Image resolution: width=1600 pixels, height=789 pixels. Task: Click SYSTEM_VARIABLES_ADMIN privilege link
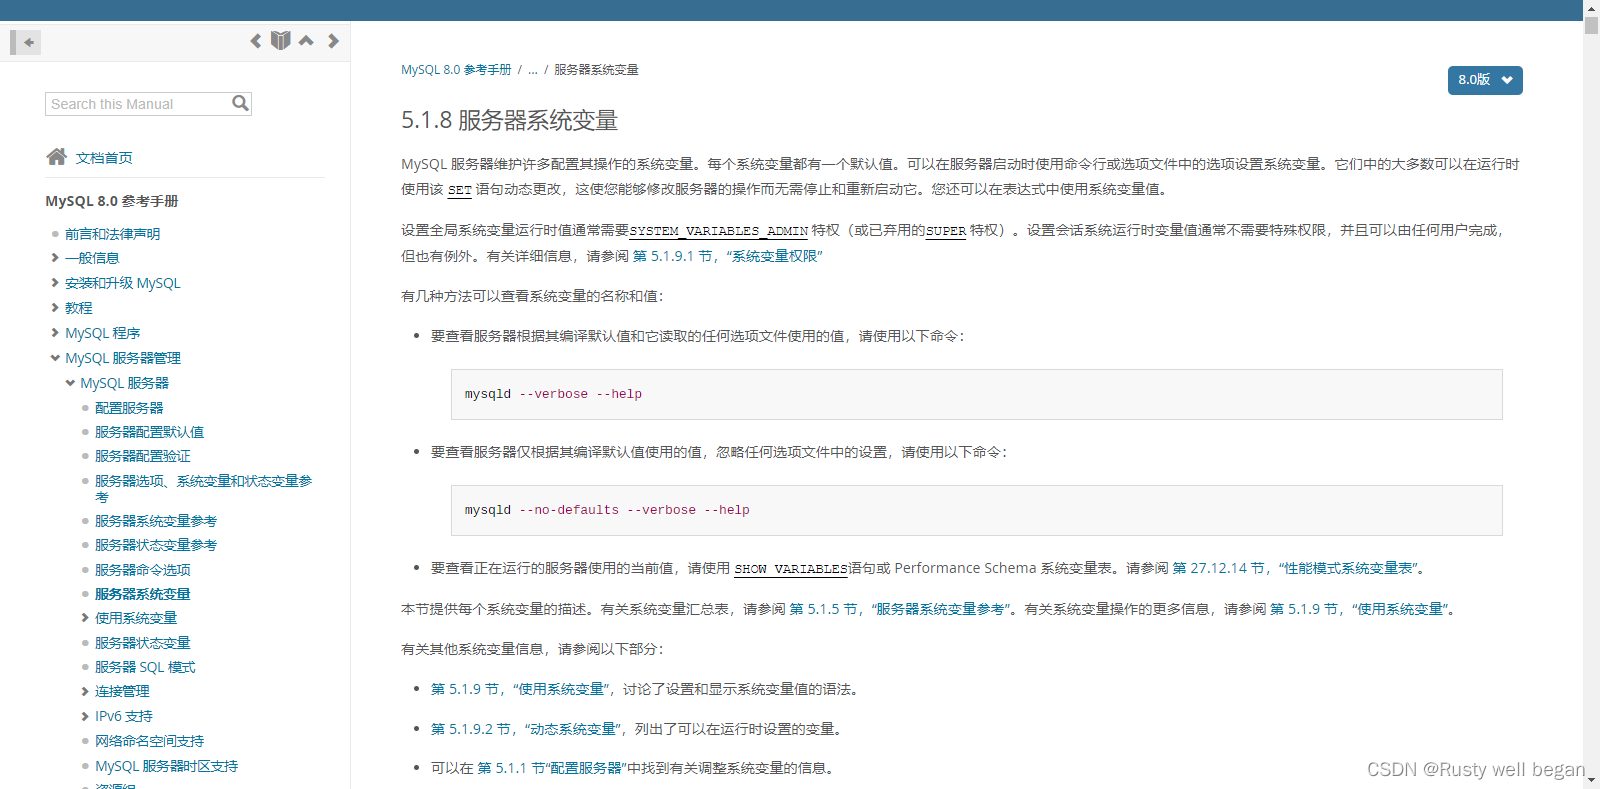pyautogui.click(x=718, y=231)
